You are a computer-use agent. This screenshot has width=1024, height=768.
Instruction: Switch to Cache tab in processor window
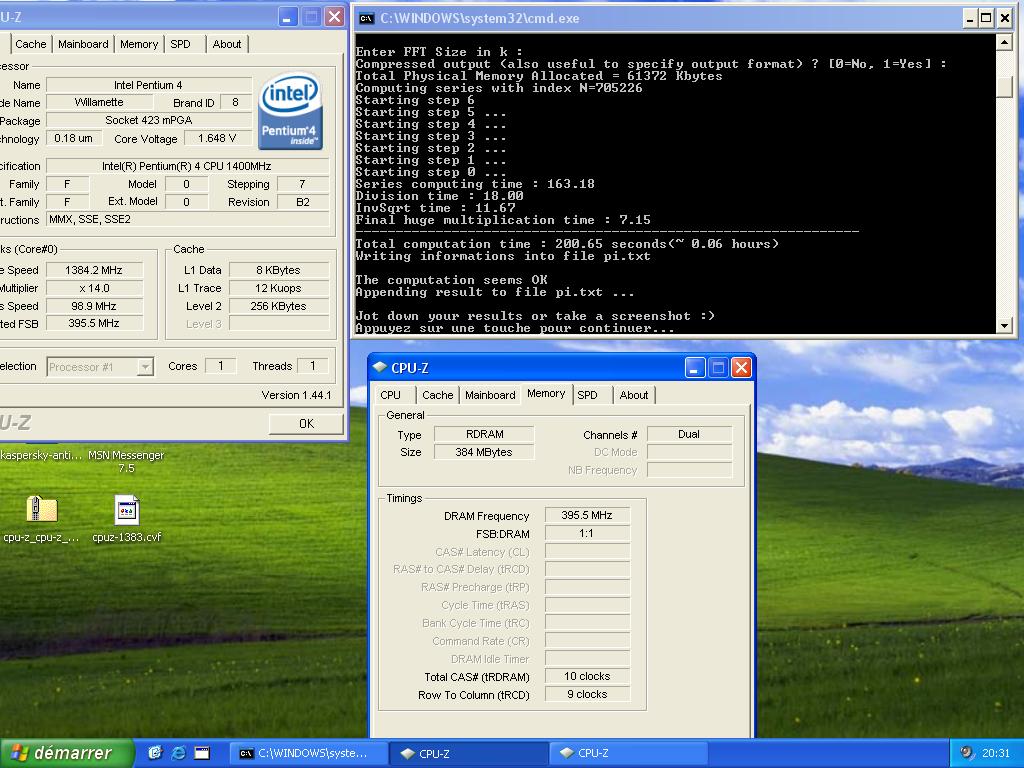pos(31,44)
